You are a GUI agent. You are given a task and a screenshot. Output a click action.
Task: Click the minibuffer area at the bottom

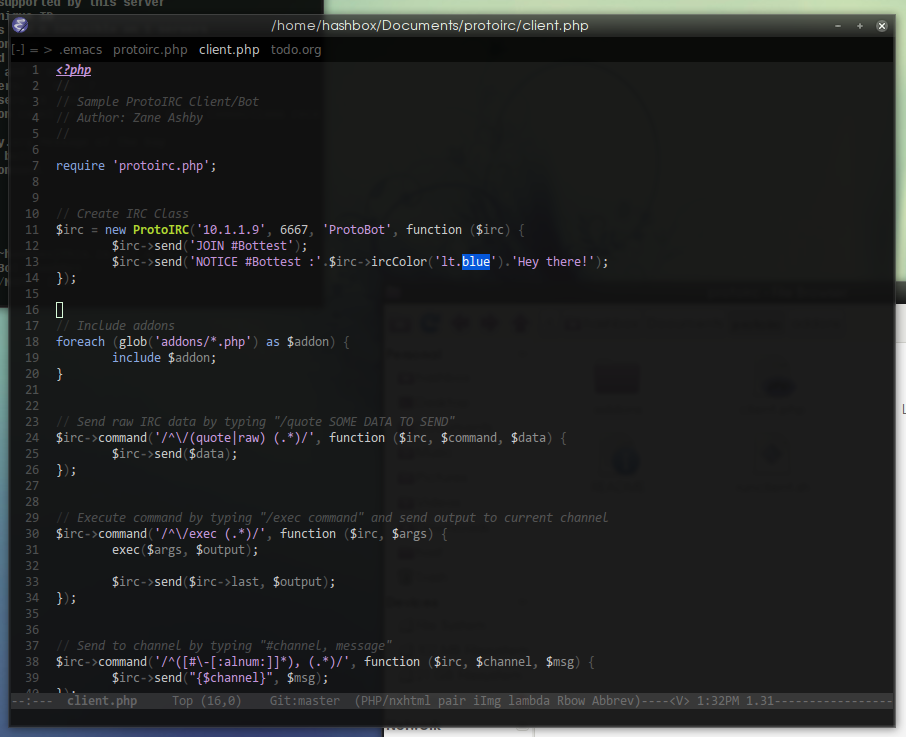point(452,717)
